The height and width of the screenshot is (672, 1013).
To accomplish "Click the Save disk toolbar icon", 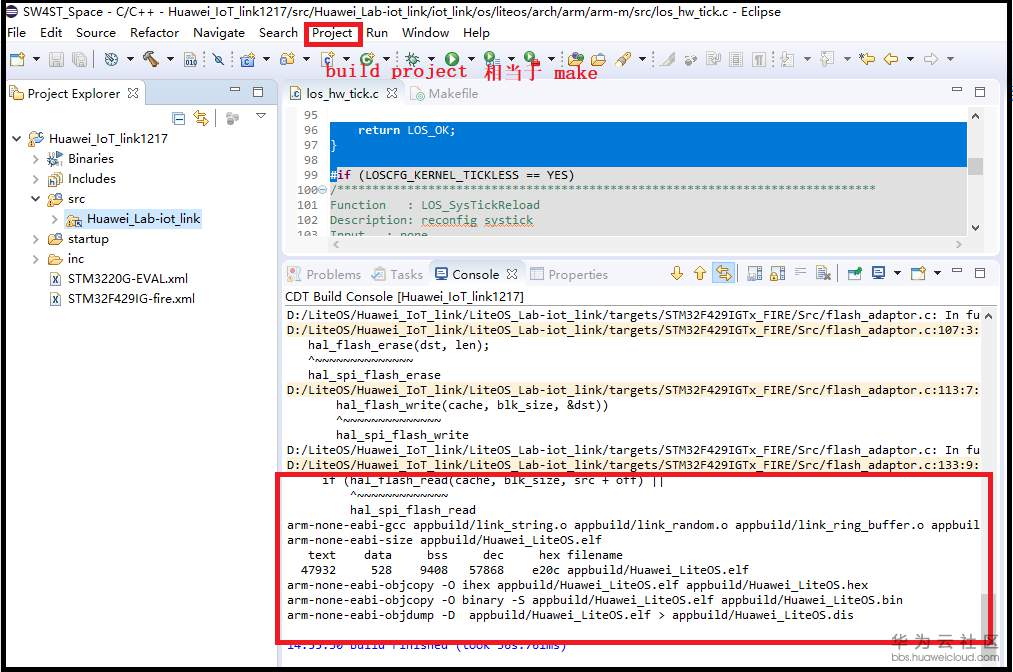I will pyautogui.click(x=57, y=59).
